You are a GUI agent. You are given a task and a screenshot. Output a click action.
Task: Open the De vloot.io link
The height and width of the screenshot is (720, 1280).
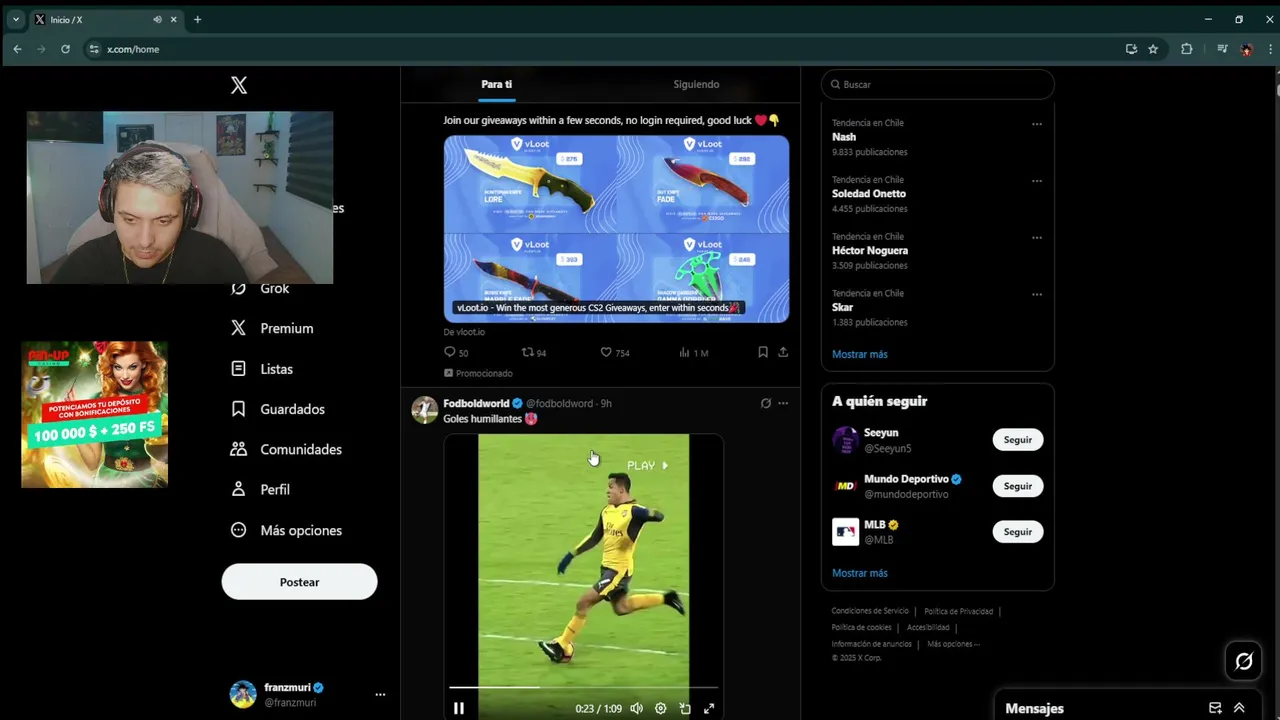pyautogui.click(x=464, y=332)
